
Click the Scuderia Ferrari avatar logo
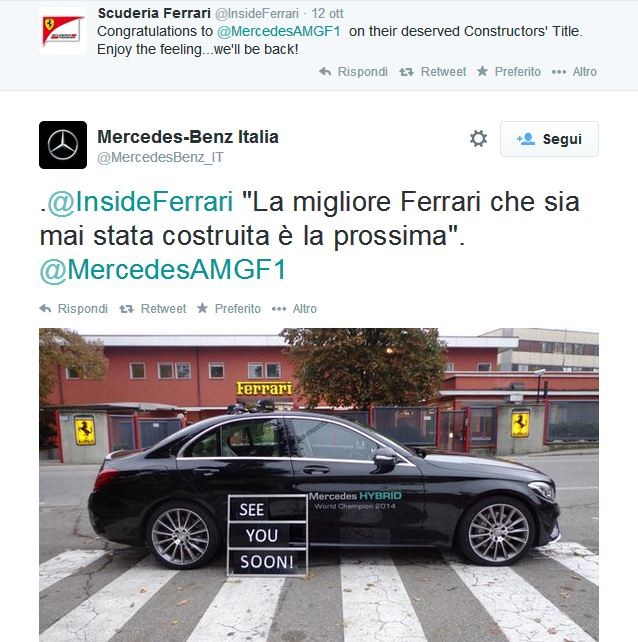(x=63, y=32)
